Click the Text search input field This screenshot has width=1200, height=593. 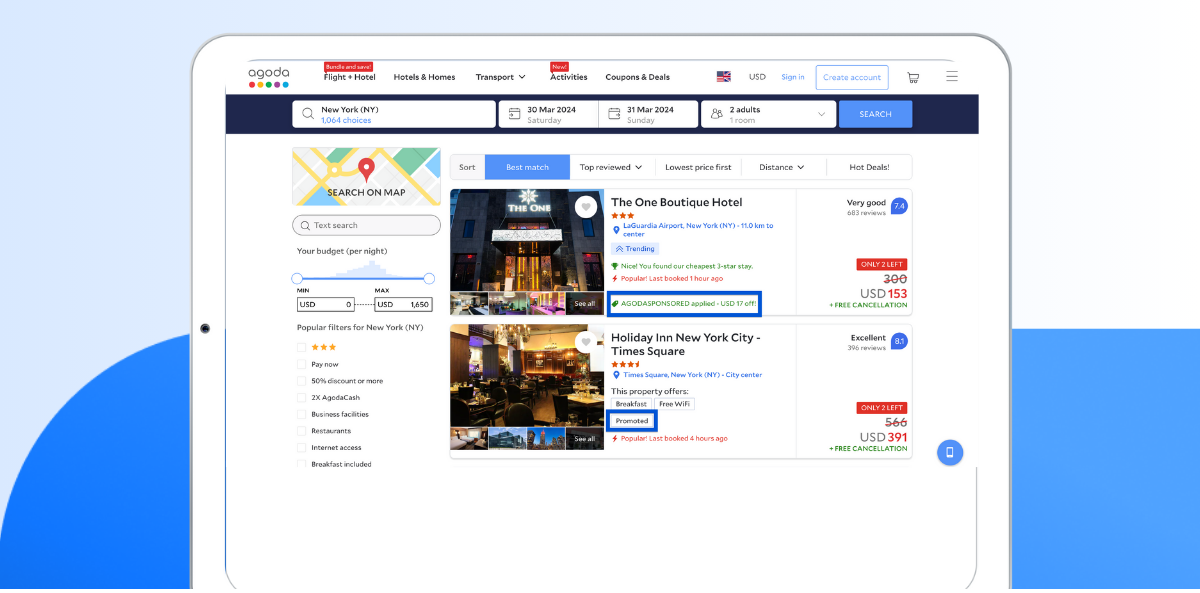366,225
